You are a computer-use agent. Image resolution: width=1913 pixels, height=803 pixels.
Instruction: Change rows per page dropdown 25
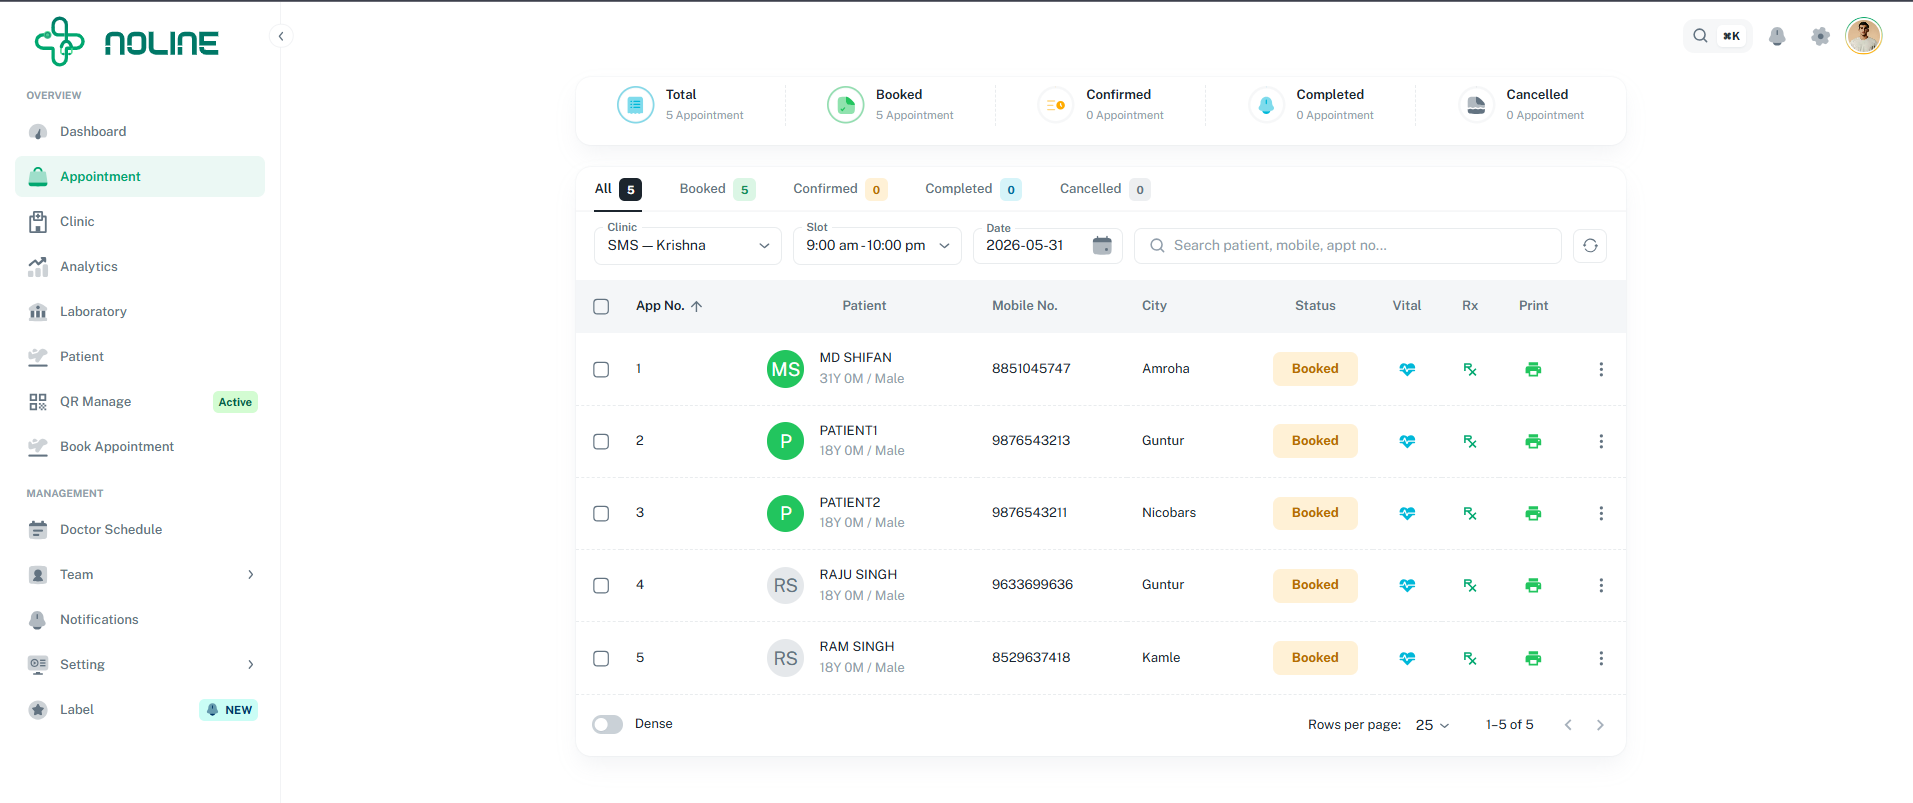(1432, 725)
